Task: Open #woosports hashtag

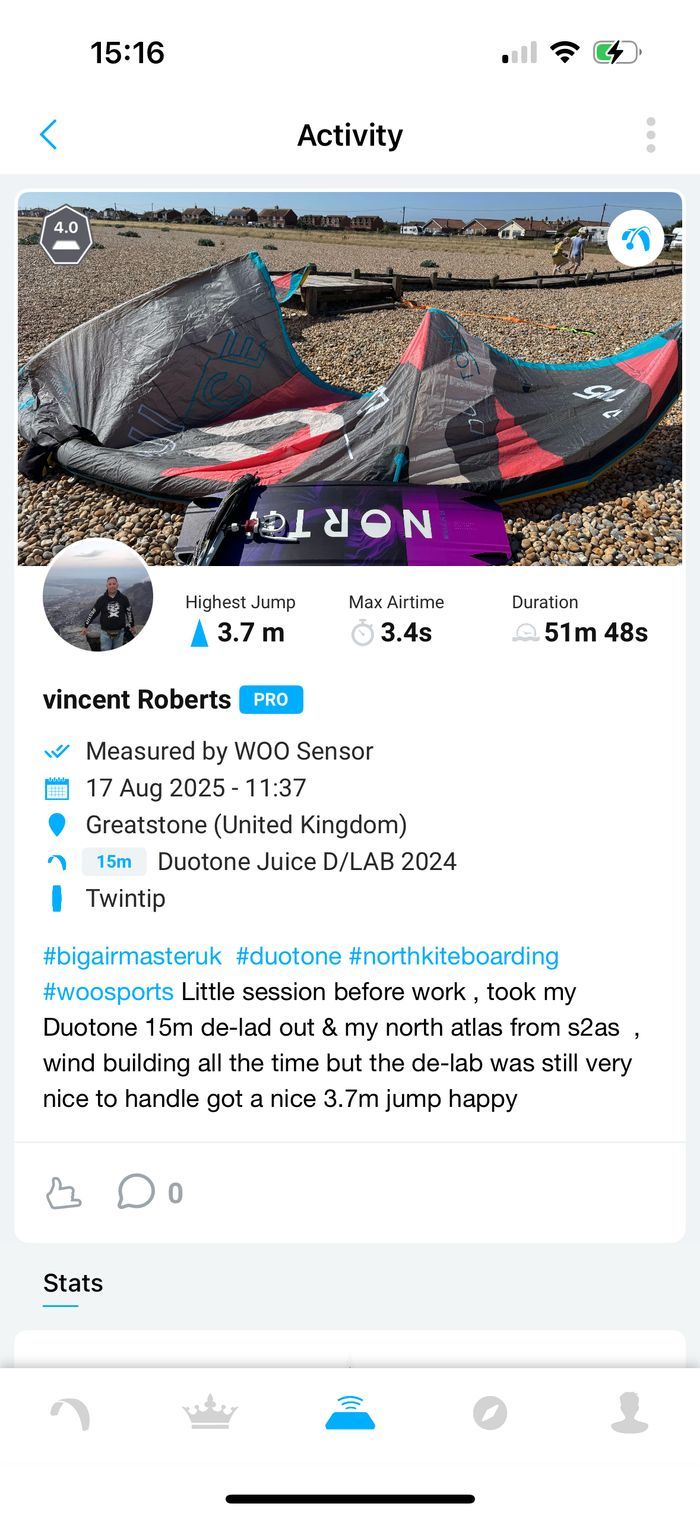Action: tap(108, 992)
